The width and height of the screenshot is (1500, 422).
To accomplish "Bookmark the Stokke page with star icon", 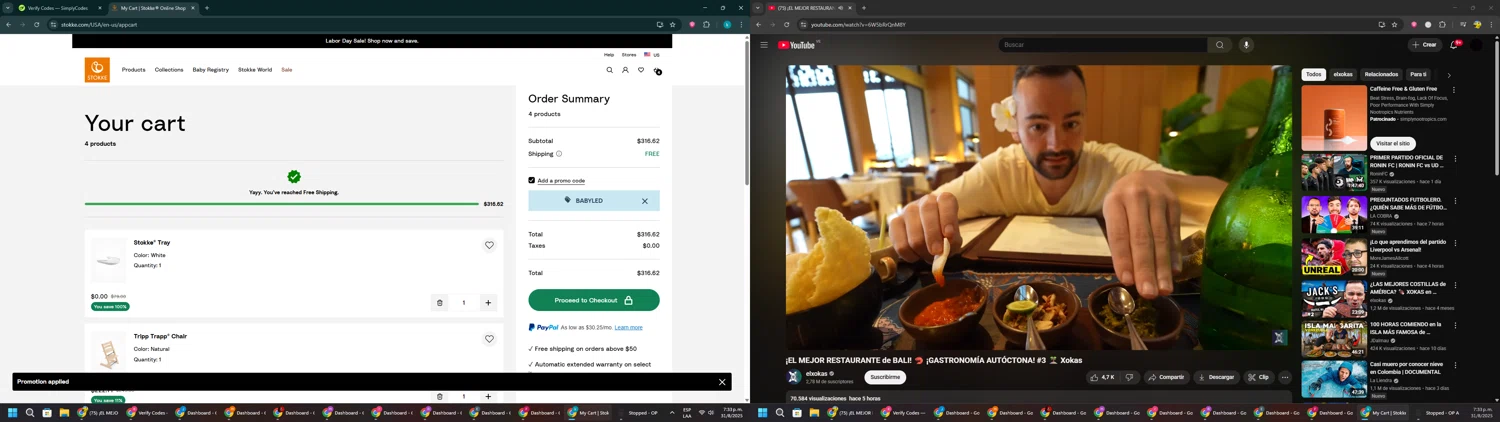I will pyautogui.click(x=673, y=24).
